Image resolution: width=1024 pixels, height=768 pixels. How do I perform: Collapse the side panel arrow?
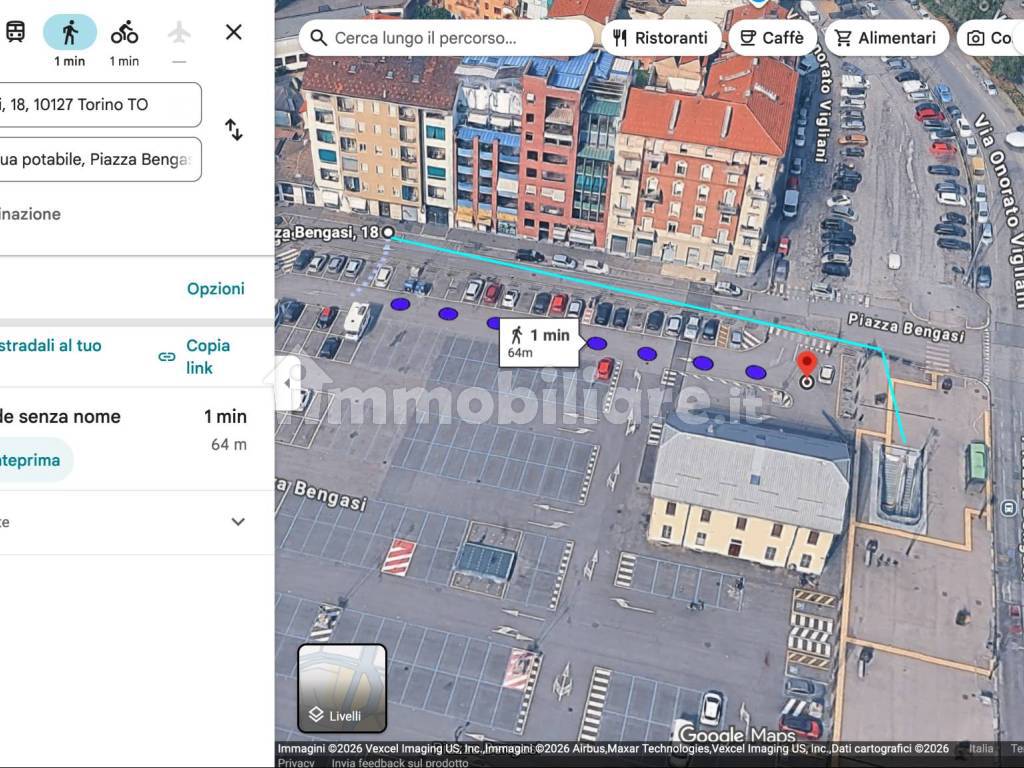(287, 383)
